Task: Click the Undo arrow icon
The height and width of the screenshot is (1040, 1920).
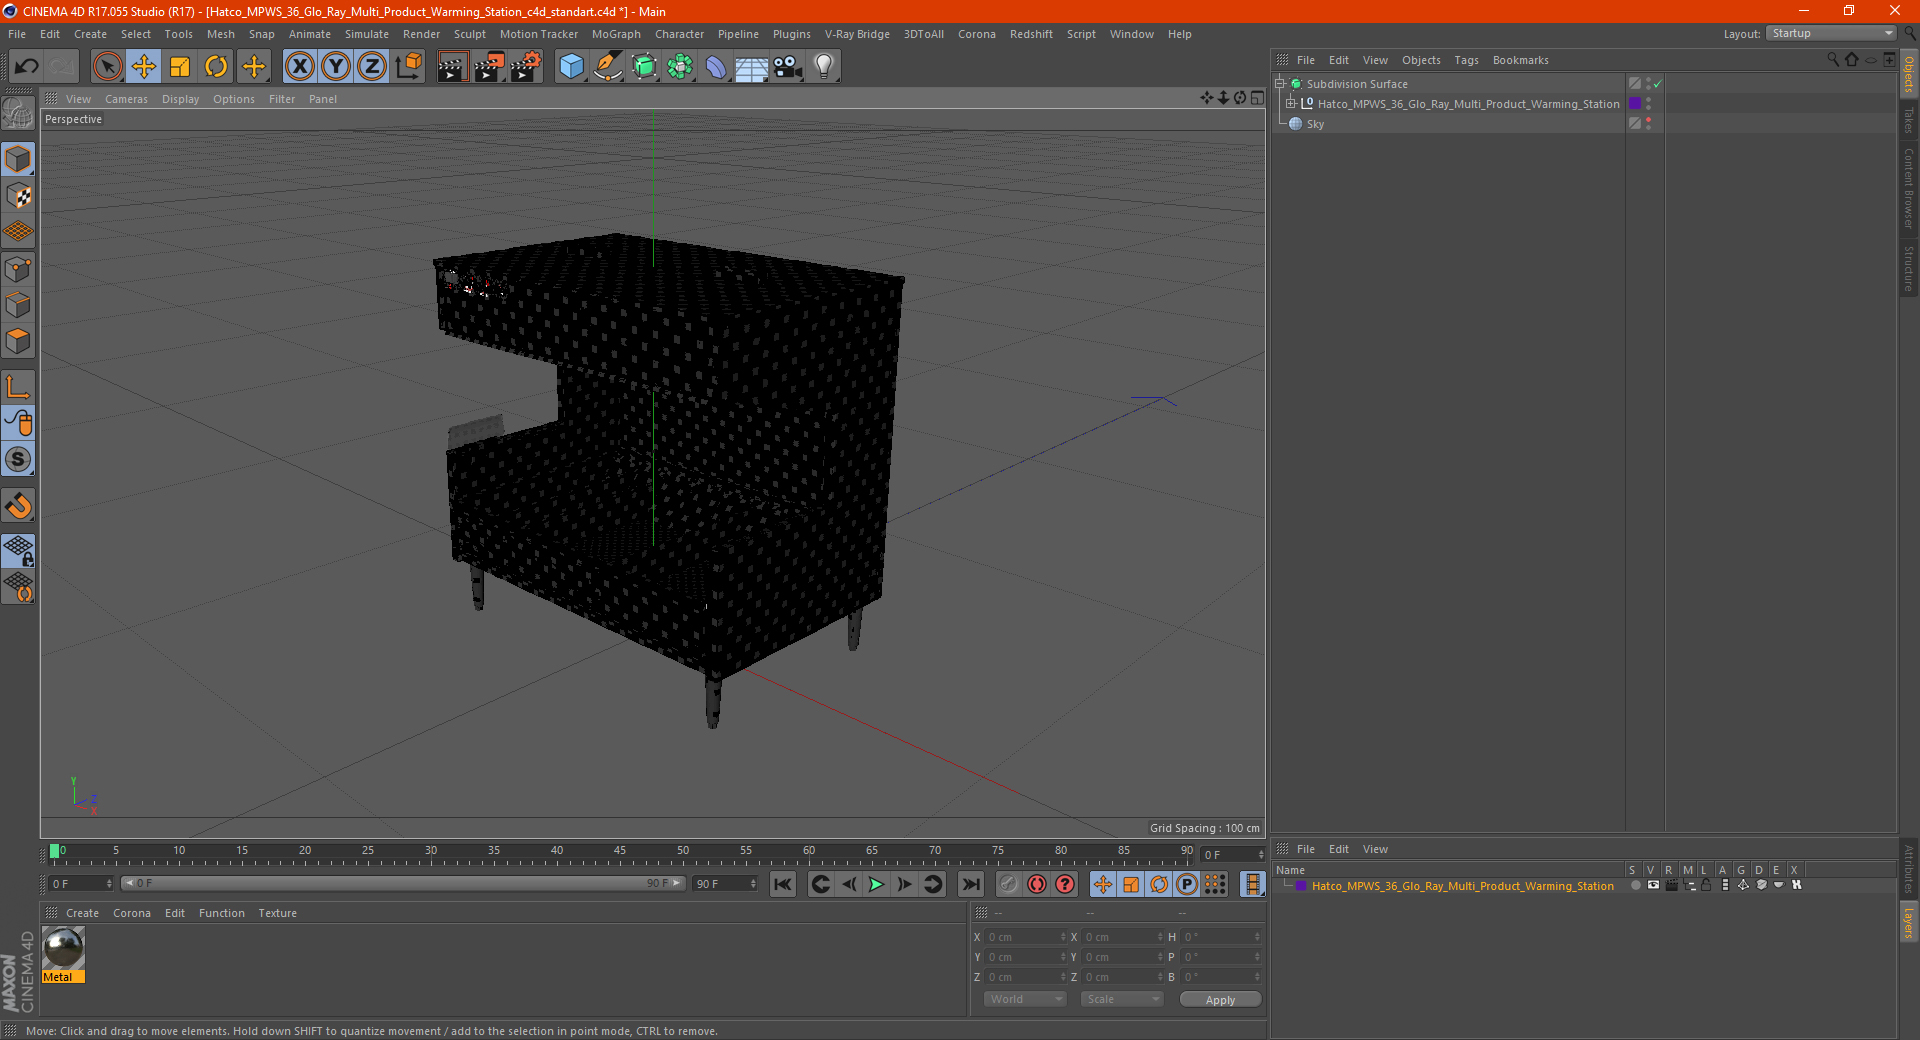Action: click(27, 67)
